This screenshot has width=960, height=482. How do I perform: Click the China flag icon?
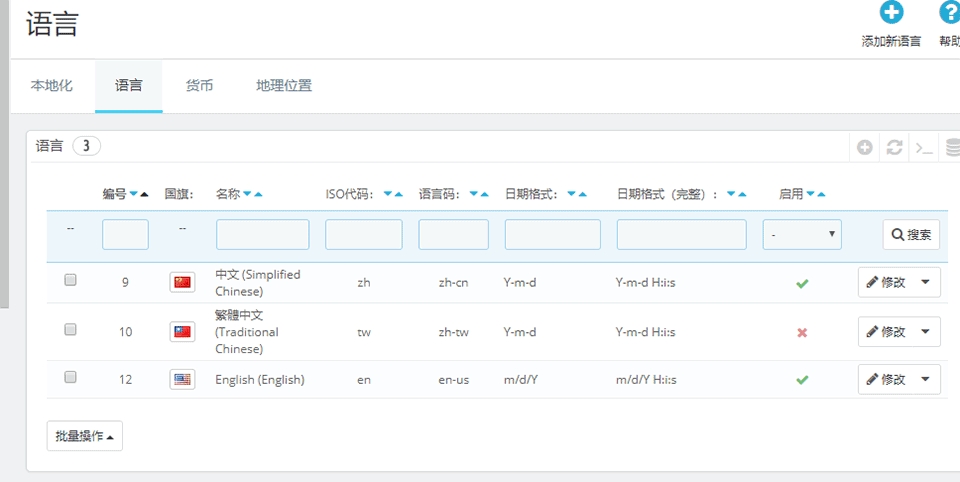tap(182, 282)
